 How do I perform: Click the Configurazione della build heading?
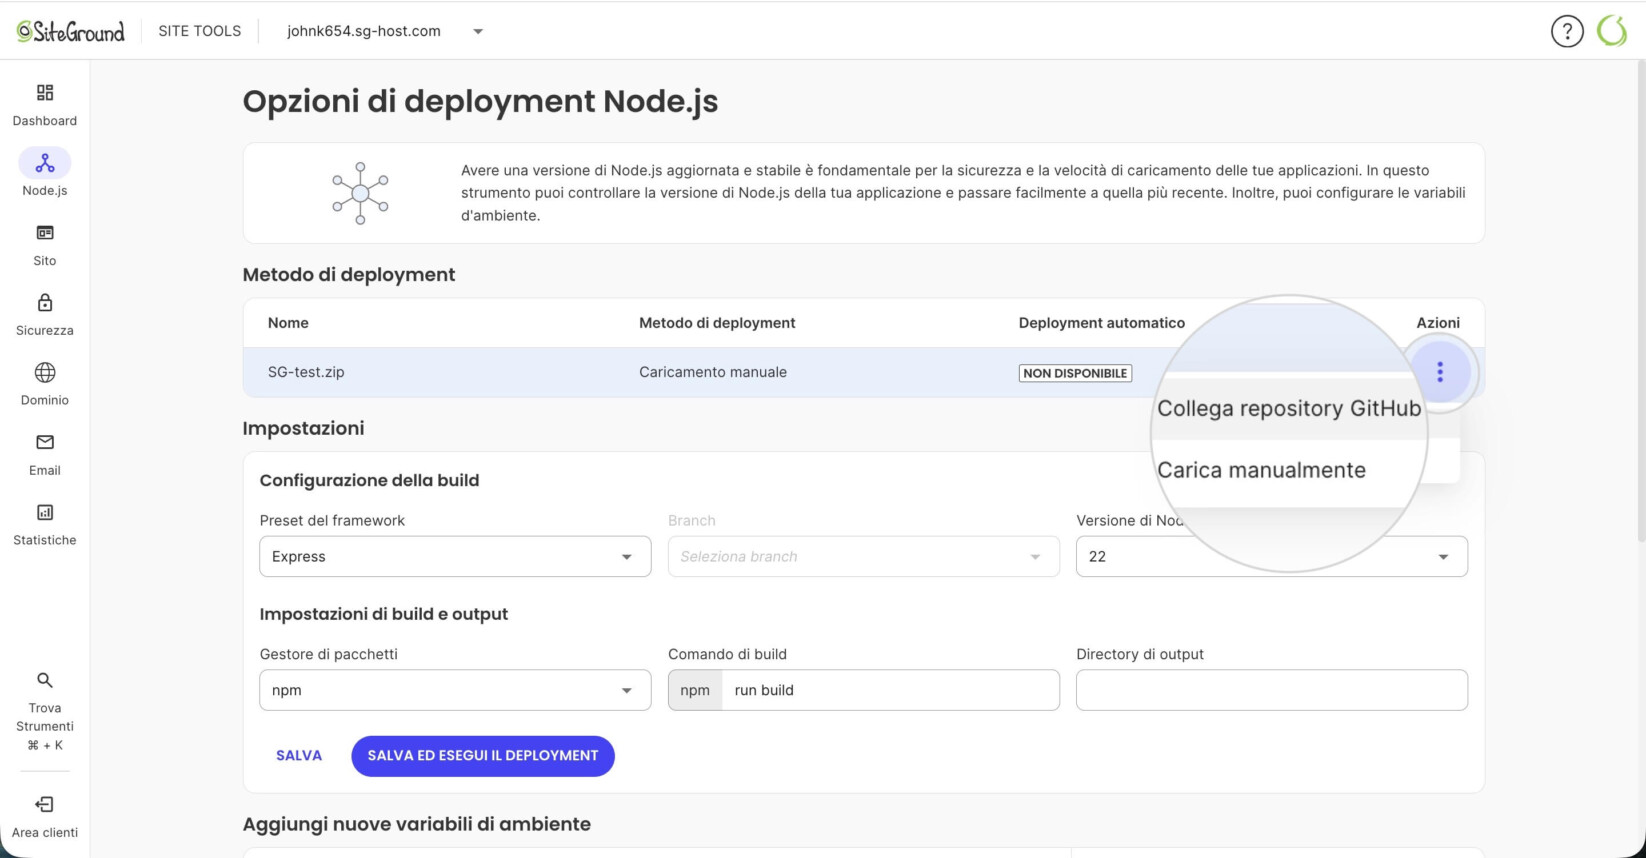[369, 480]
